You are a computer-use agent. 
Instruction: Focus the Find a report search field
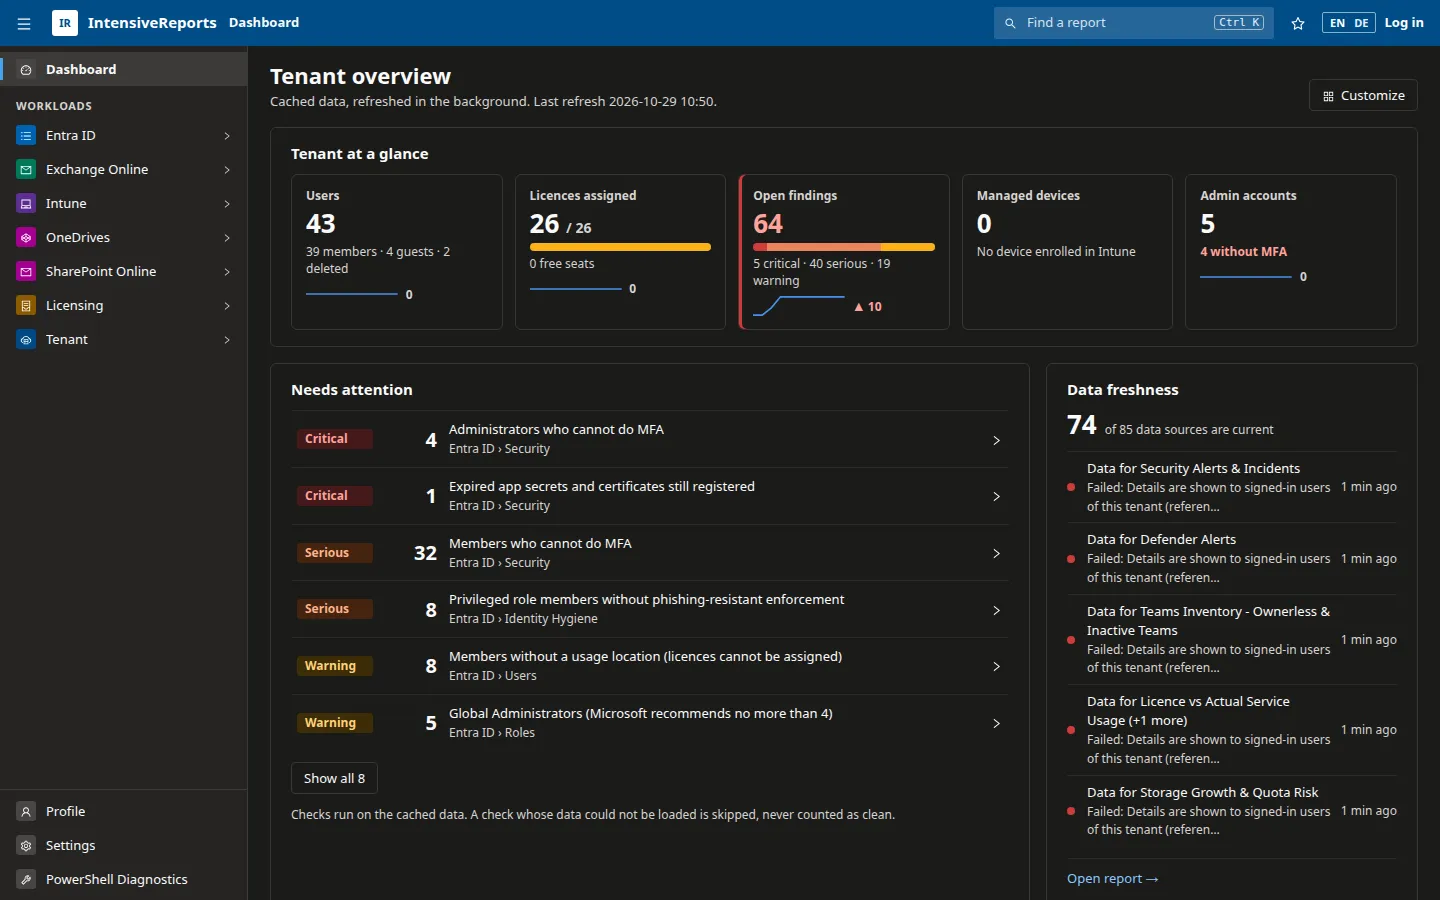click(1134, 23)
